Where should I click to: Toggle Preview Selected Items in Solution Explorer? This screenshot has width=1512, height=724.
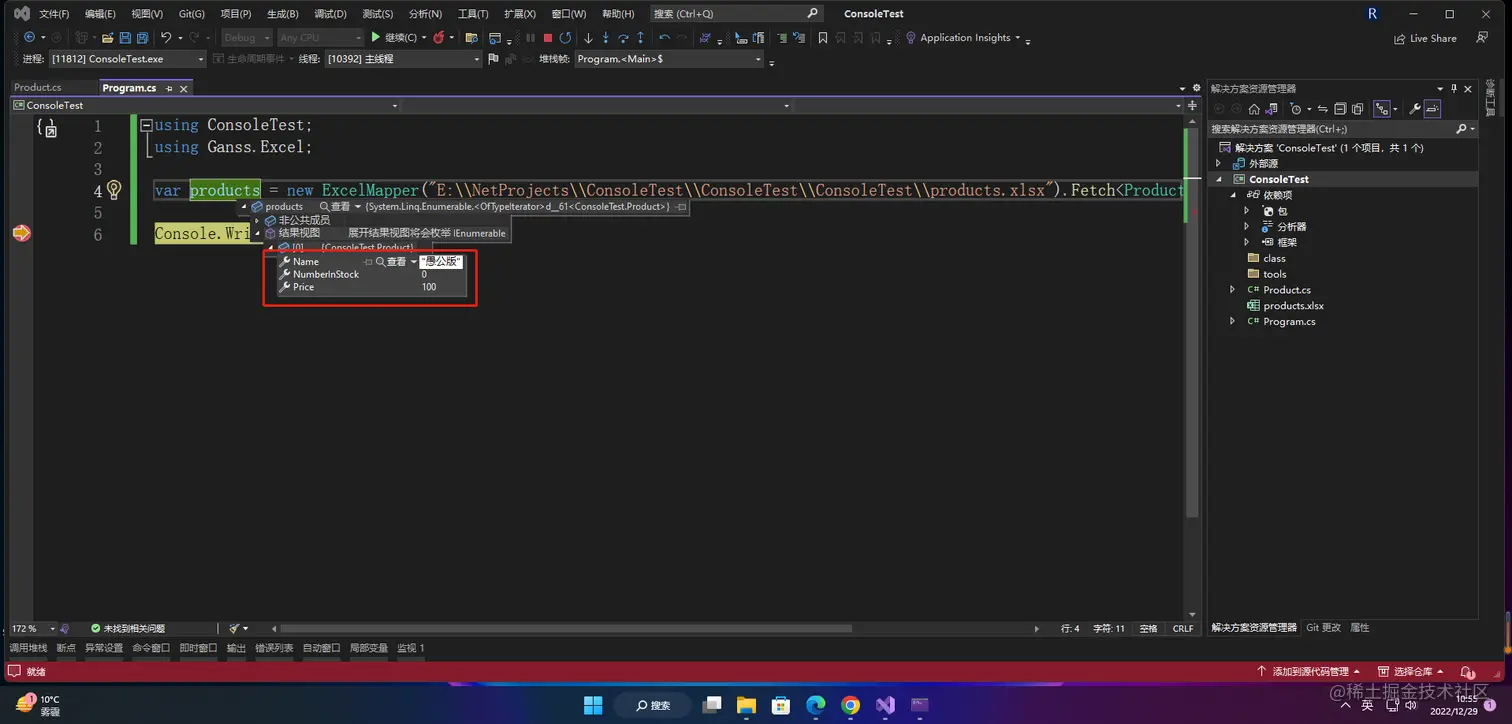1433,109
